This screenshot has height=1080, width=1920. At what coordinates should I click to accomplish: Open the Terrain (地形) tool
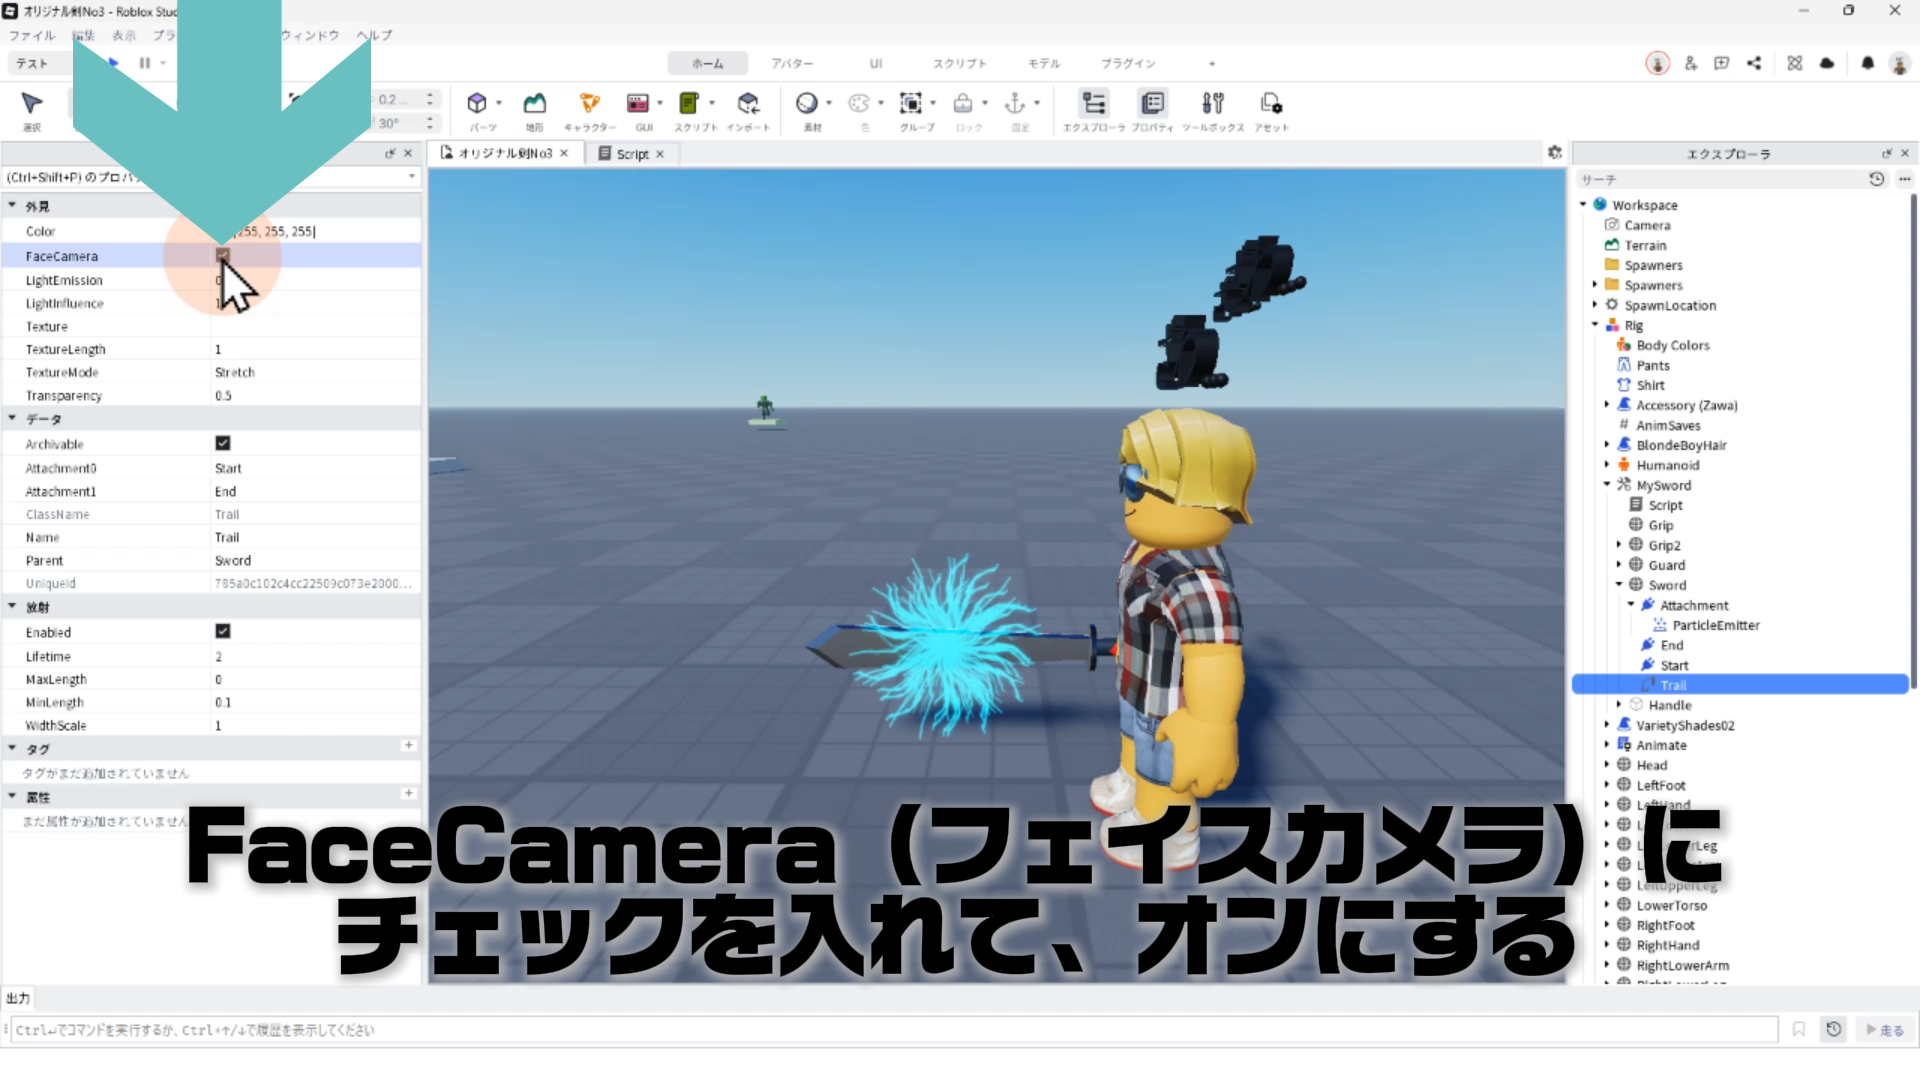tap(535, 103)
